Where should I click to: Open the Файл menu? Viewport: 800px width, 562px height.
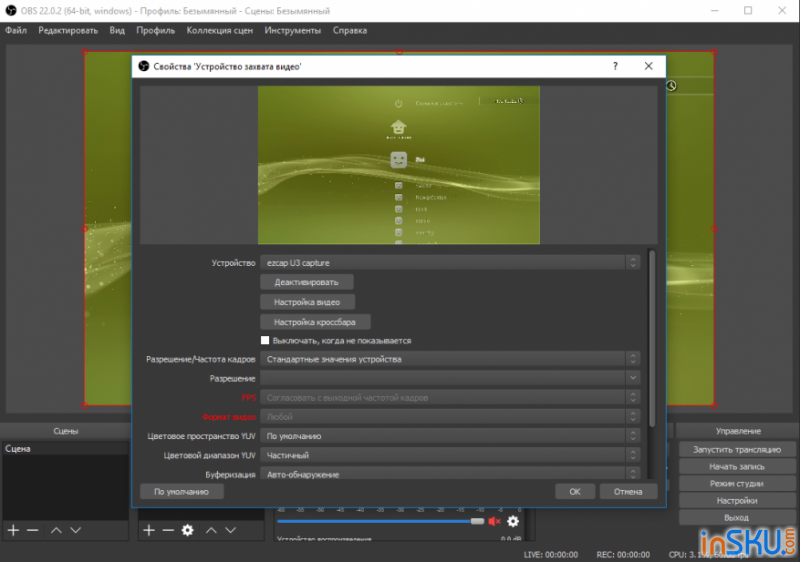coord(16,31)
